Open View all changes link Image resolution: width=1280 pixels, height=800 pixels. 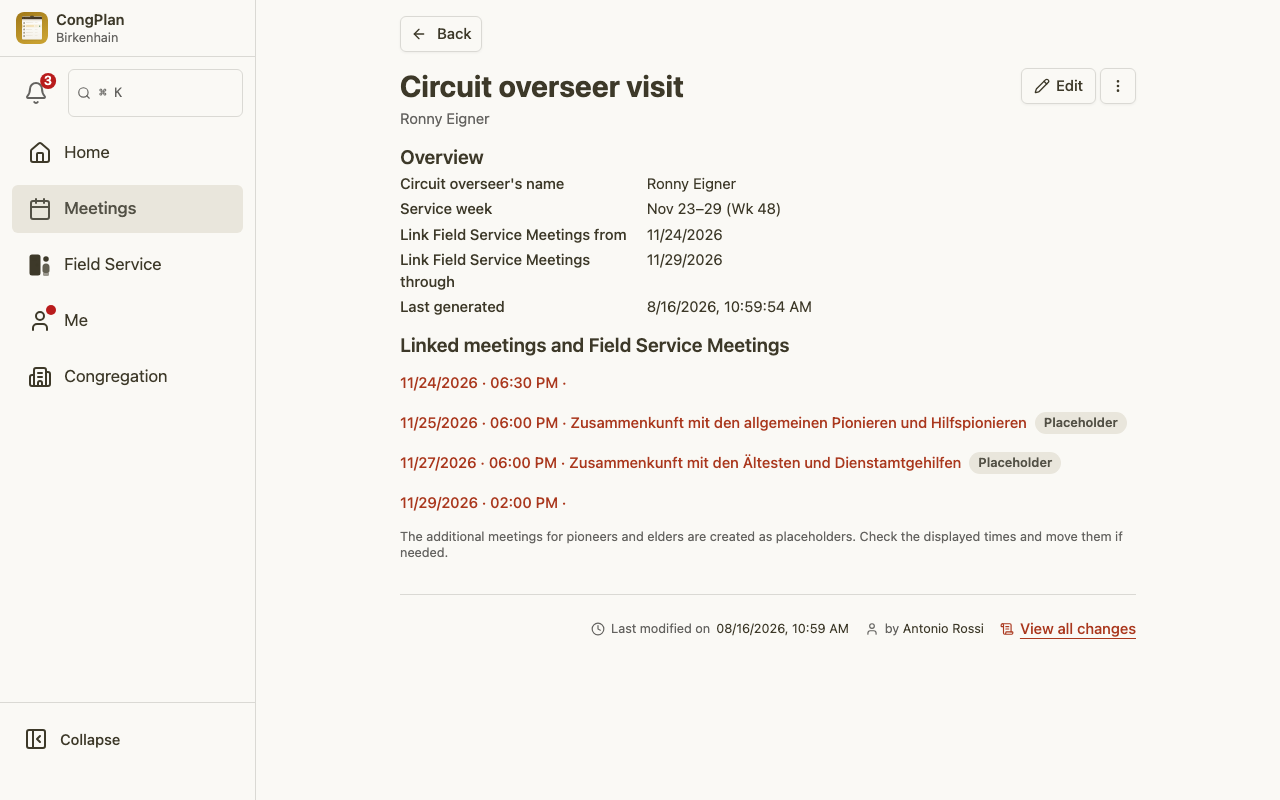coord(1077,629)
